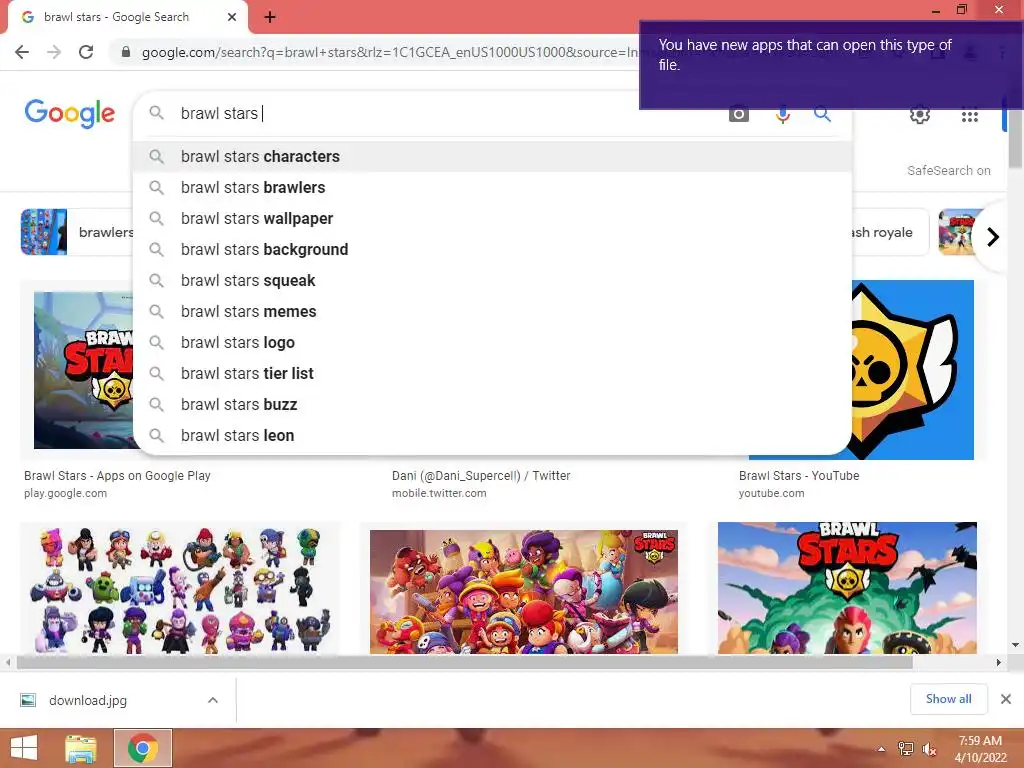Click the SafeSearch on label
The image size is (1024, 768).
948,170
